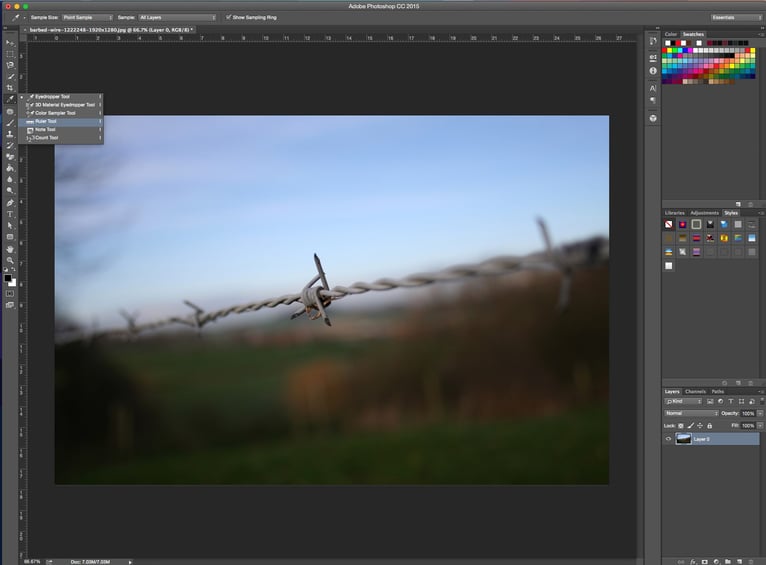Switch to the Color tab
This screenshot has width=766, height=565.
(x=671, y=34)
